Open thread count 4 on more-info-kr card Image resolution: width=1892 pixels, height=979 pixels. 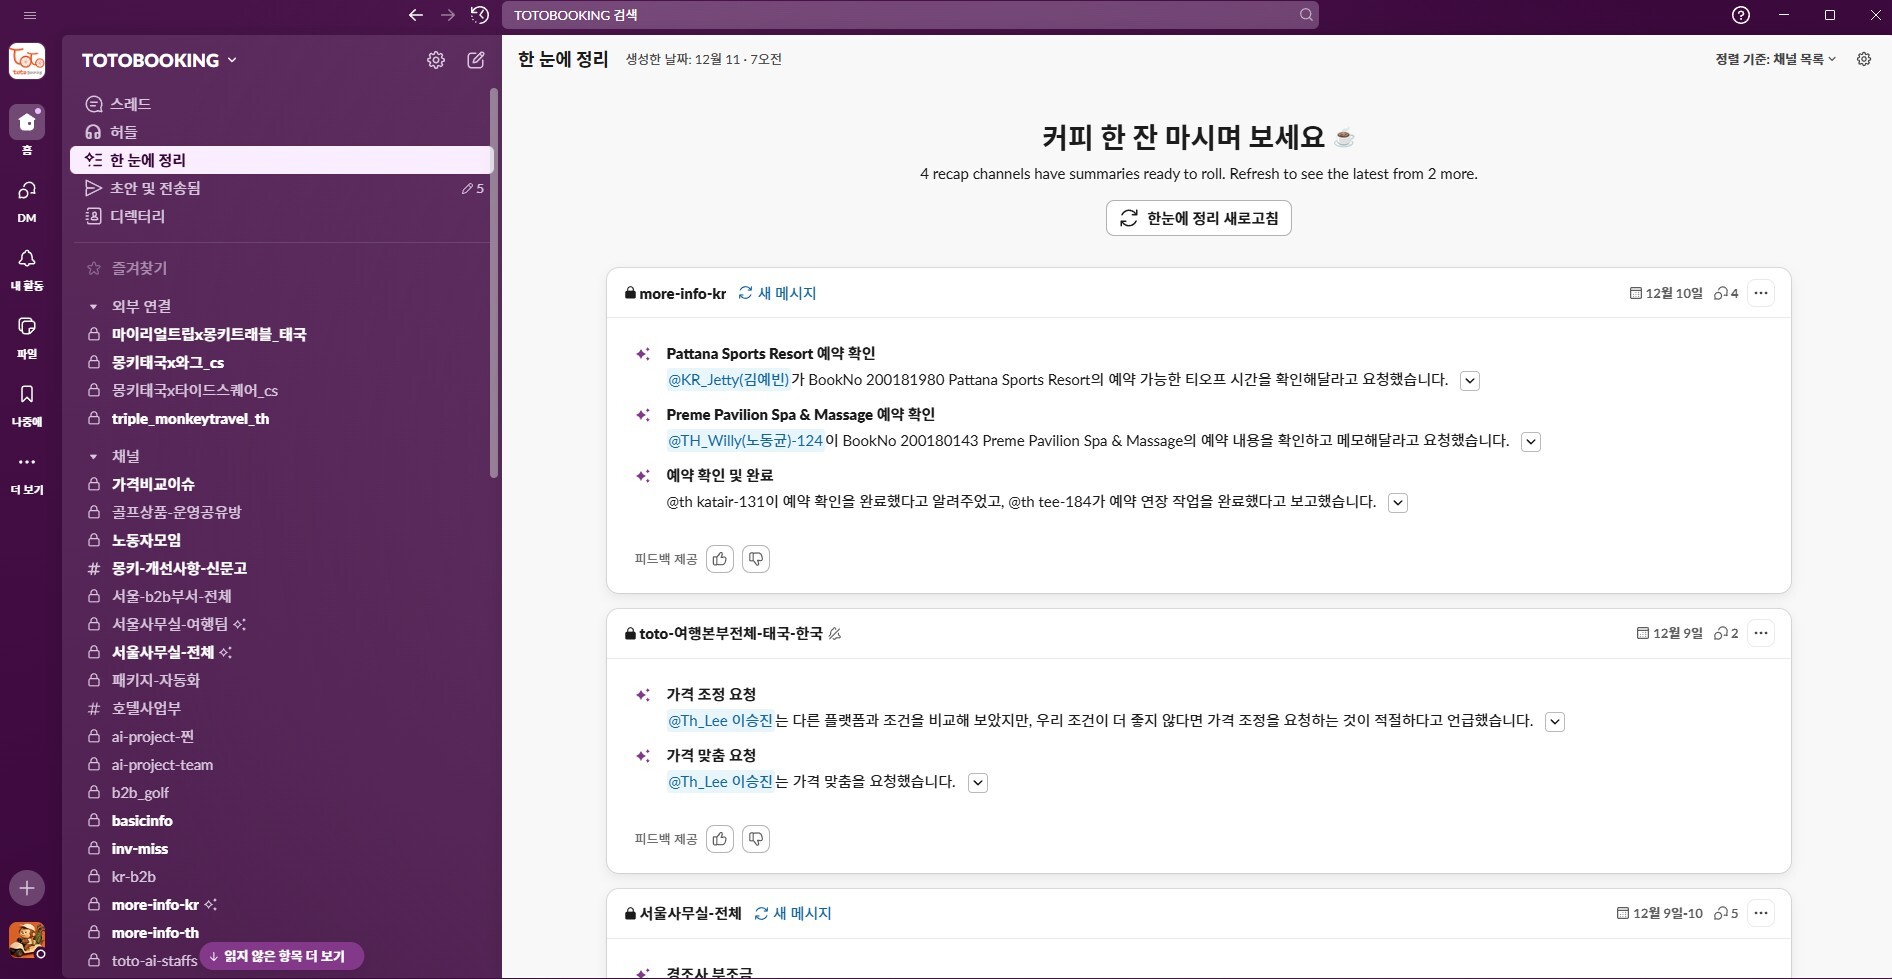pyautogui.click(x=1726, y=293)
